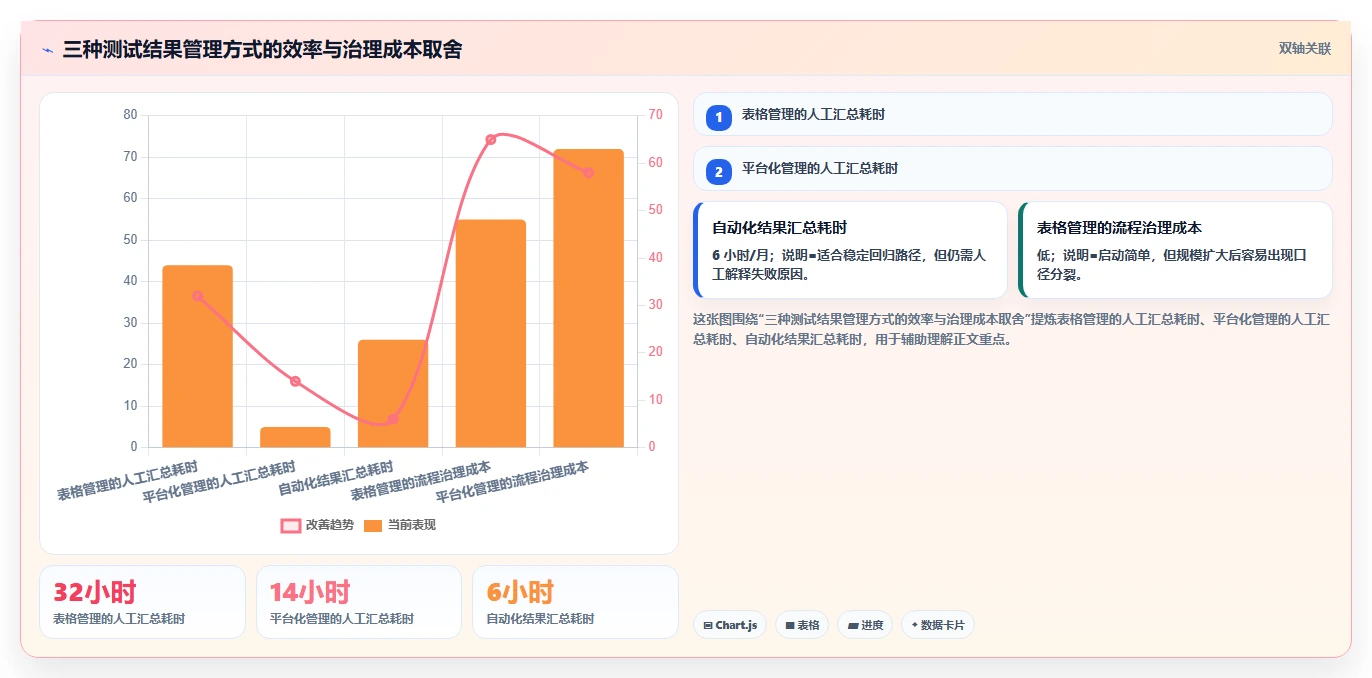Click the shortest bar 平台化管理的人工汇总耗时
The image size is (1372, 678).
[x=295, y=437]
